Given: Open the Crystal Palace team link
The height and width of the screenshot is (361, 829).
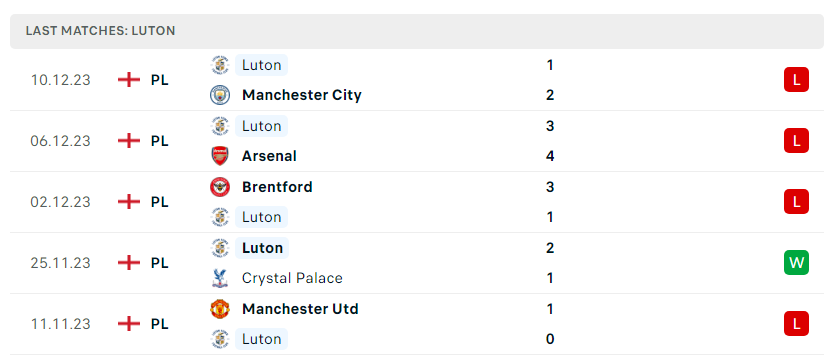Looking at the screenshot, I should pyautogui.click(x=292, y=278).
